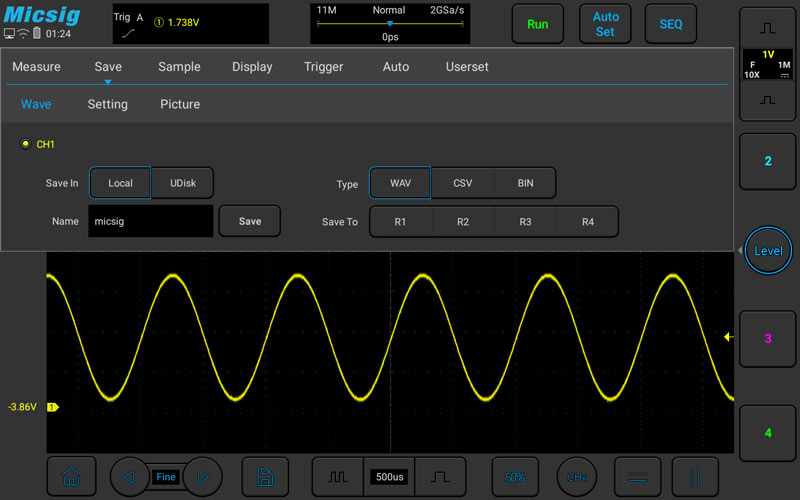
Task: Click the yellow trigger level arrow marker
Action: coord(729,337)
